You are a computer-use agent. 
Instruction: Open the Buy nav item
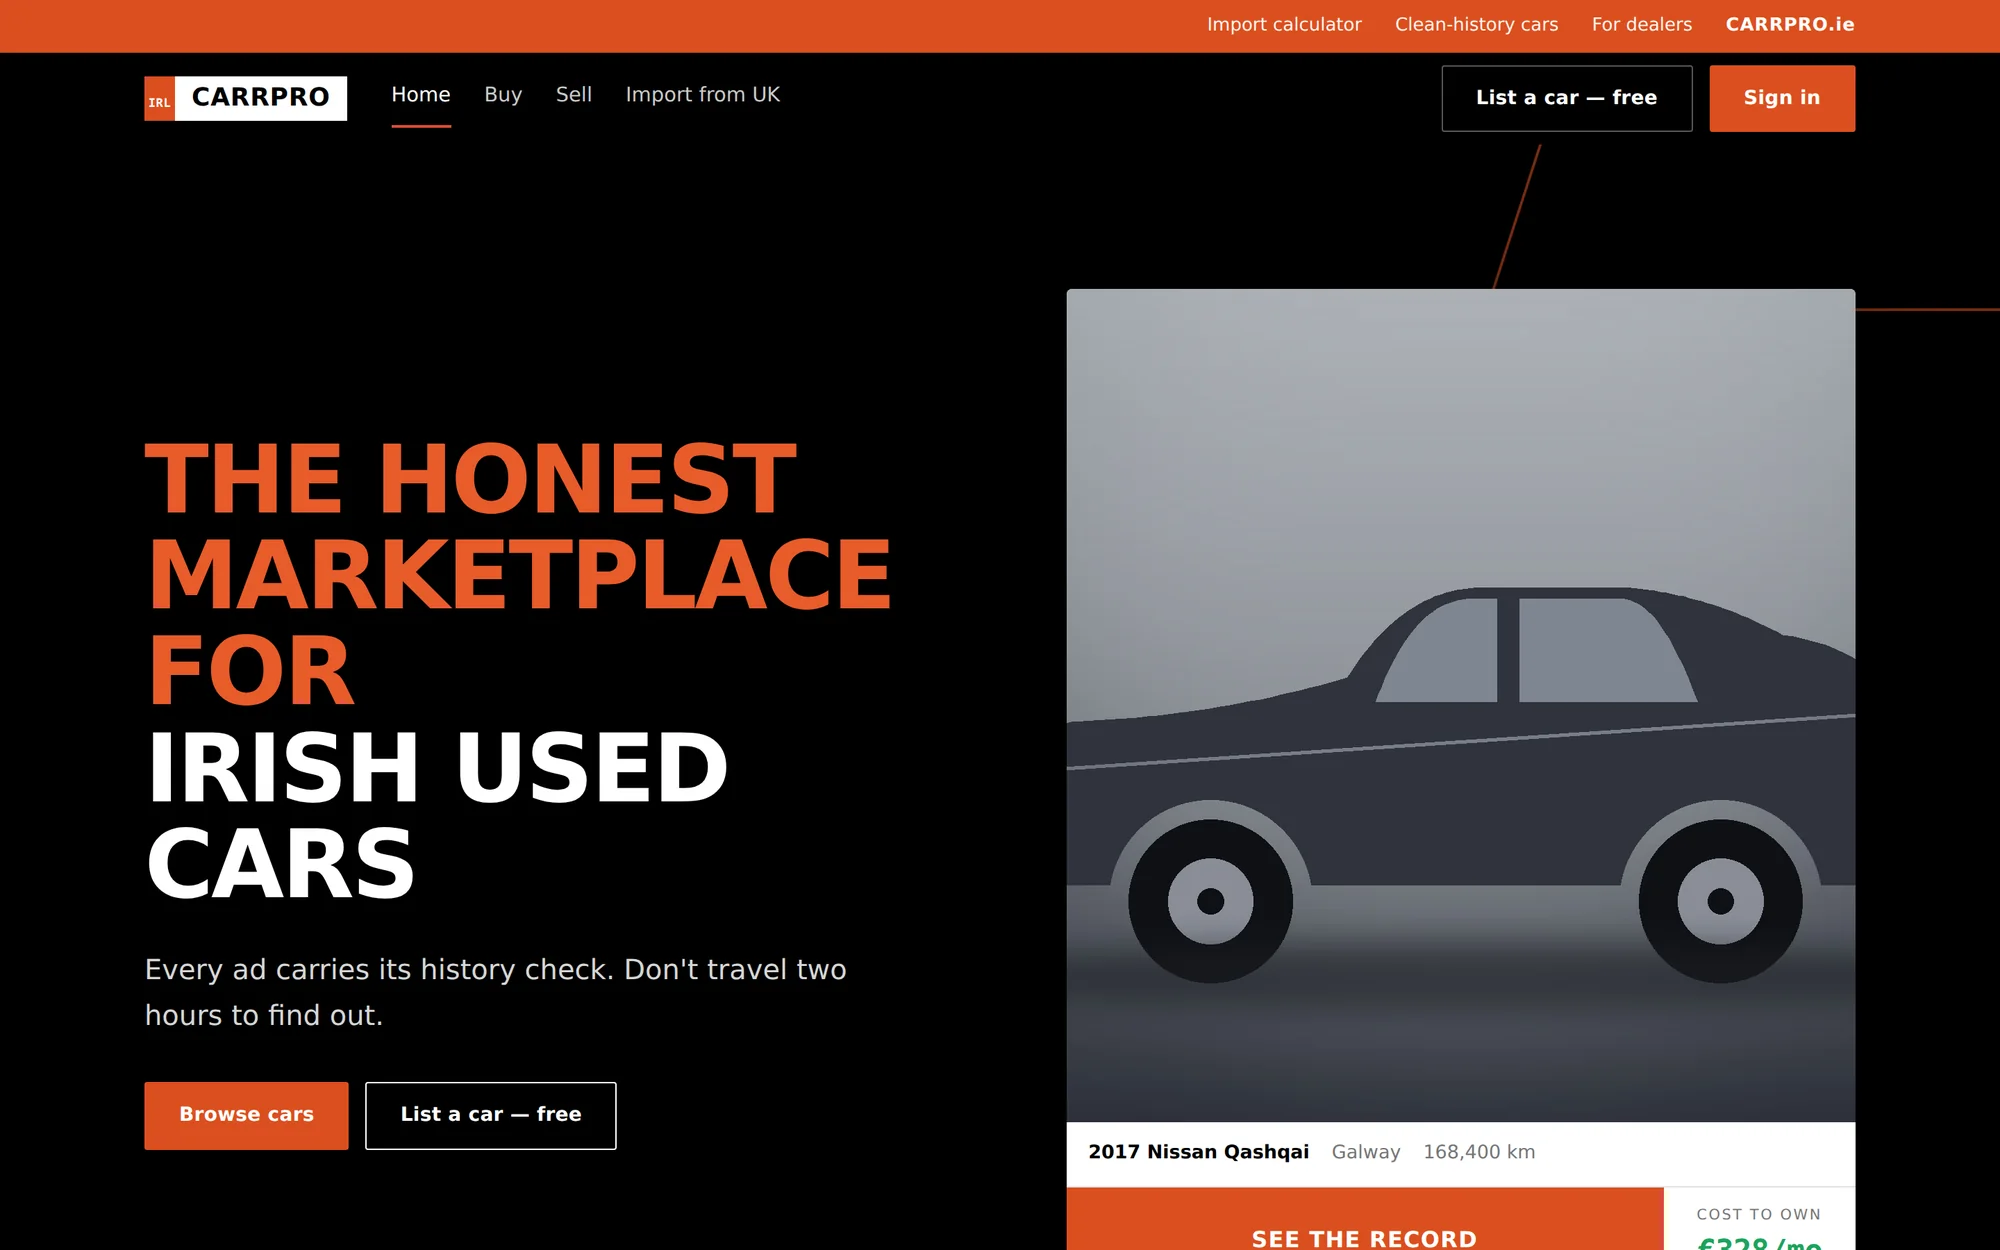(x=503, y=95)
